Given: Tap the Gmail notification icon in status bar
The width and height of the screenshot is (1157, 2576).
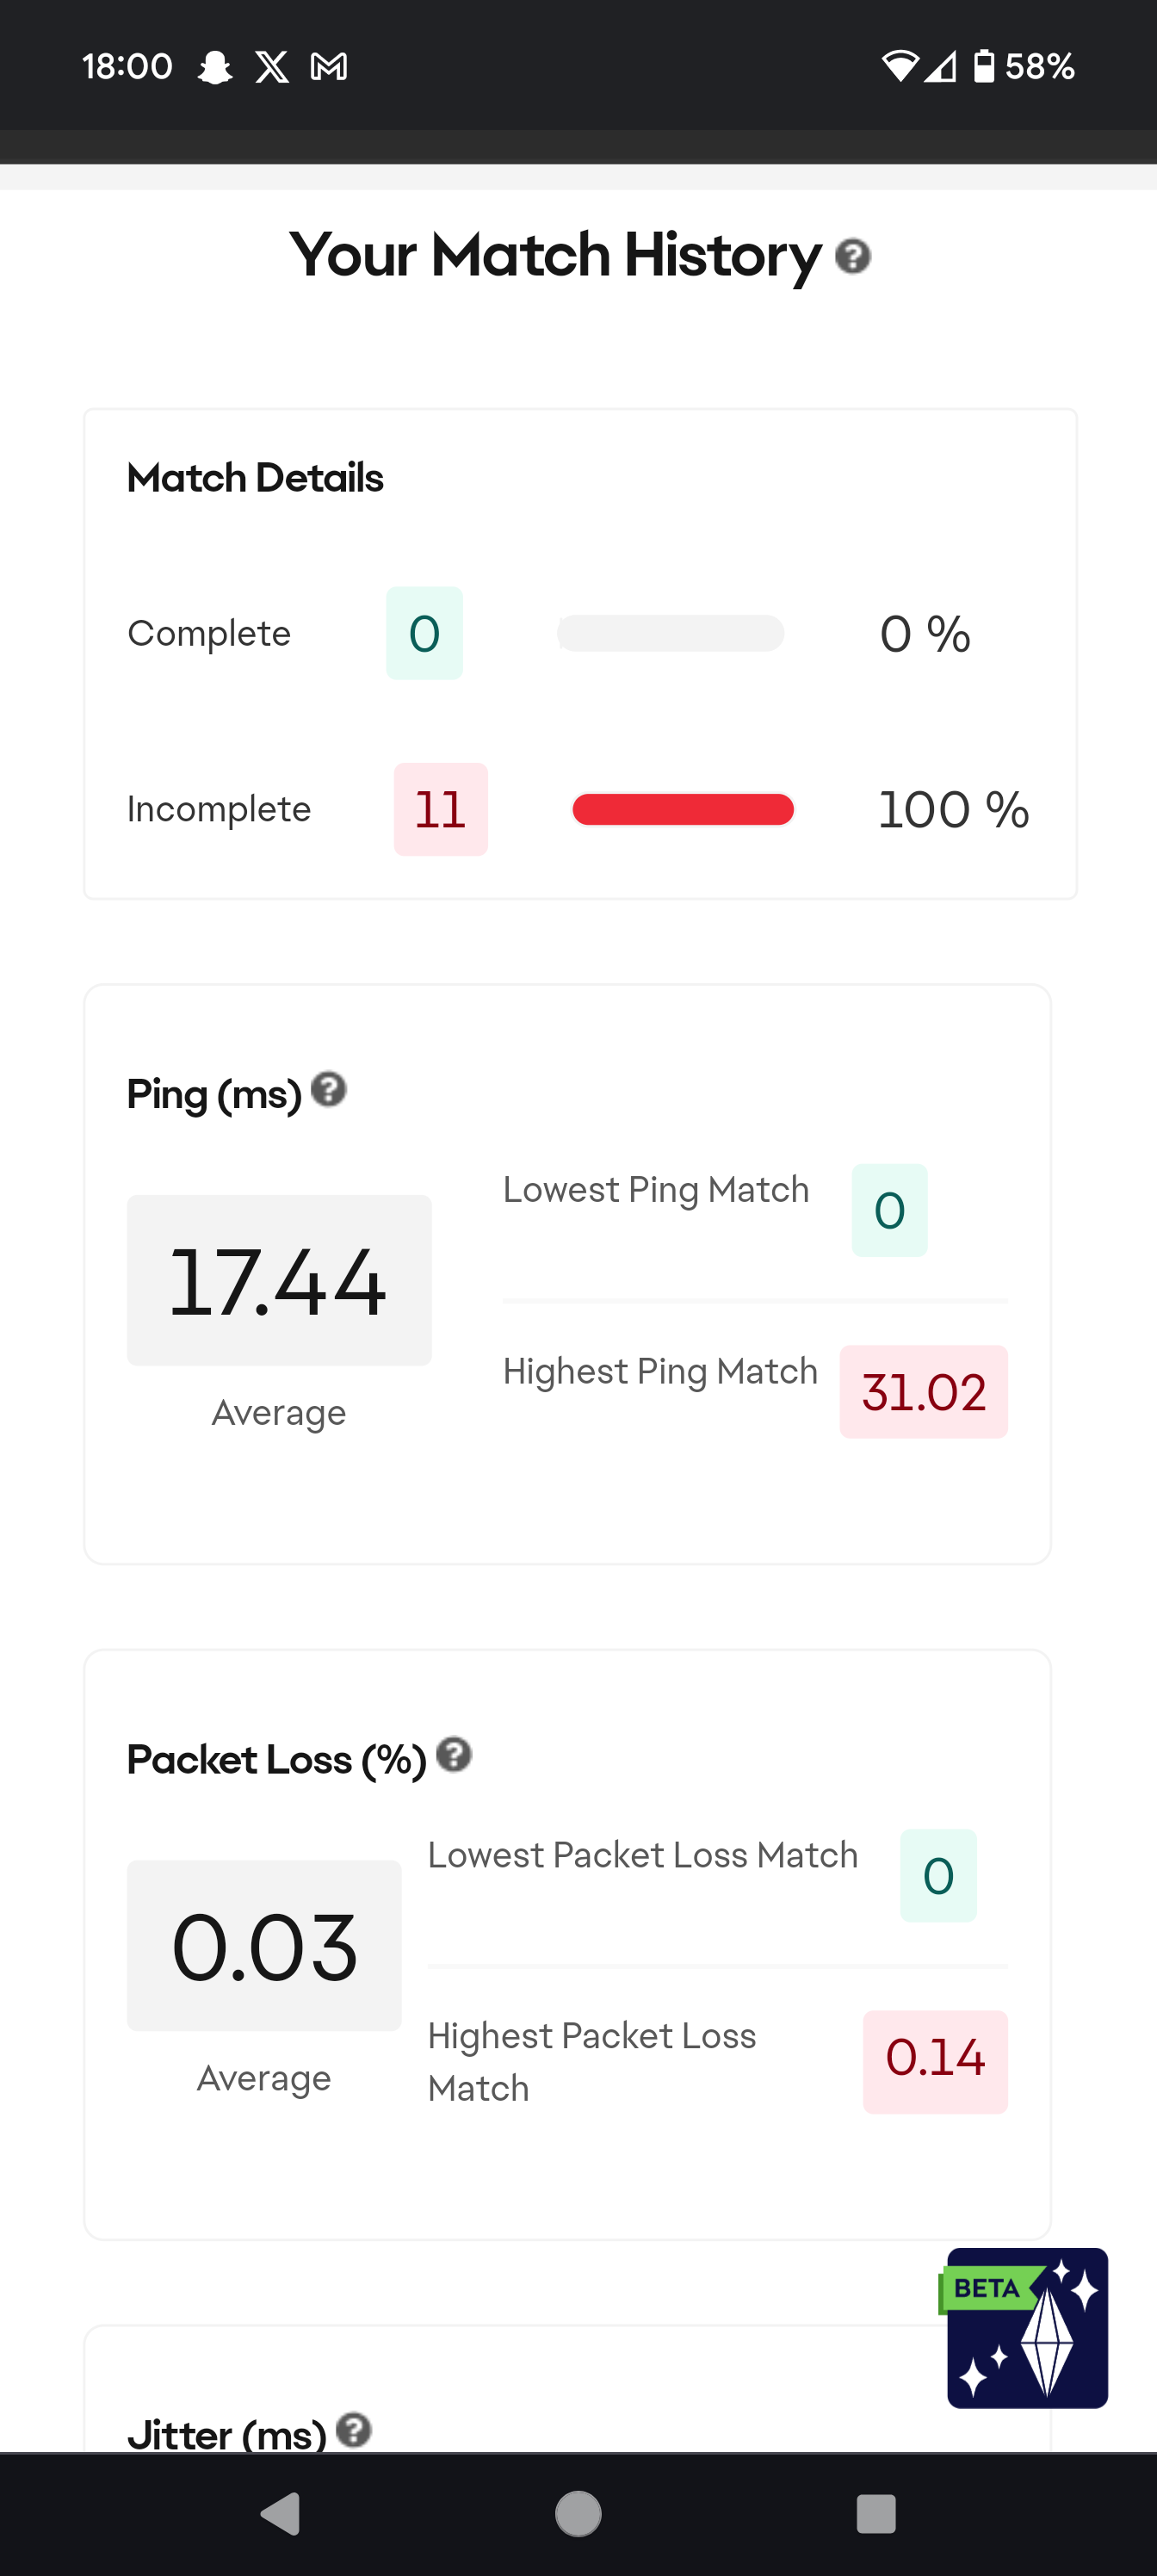Looking at the screenshot, I should (329, 67).
